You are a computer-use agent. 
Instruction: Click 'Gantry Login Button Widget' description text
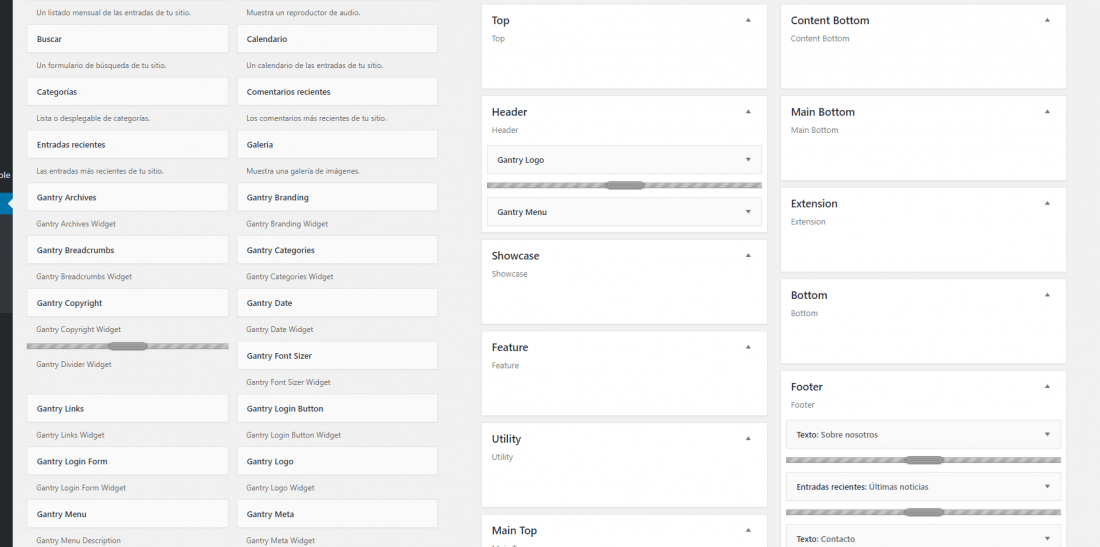coord(293,435)
